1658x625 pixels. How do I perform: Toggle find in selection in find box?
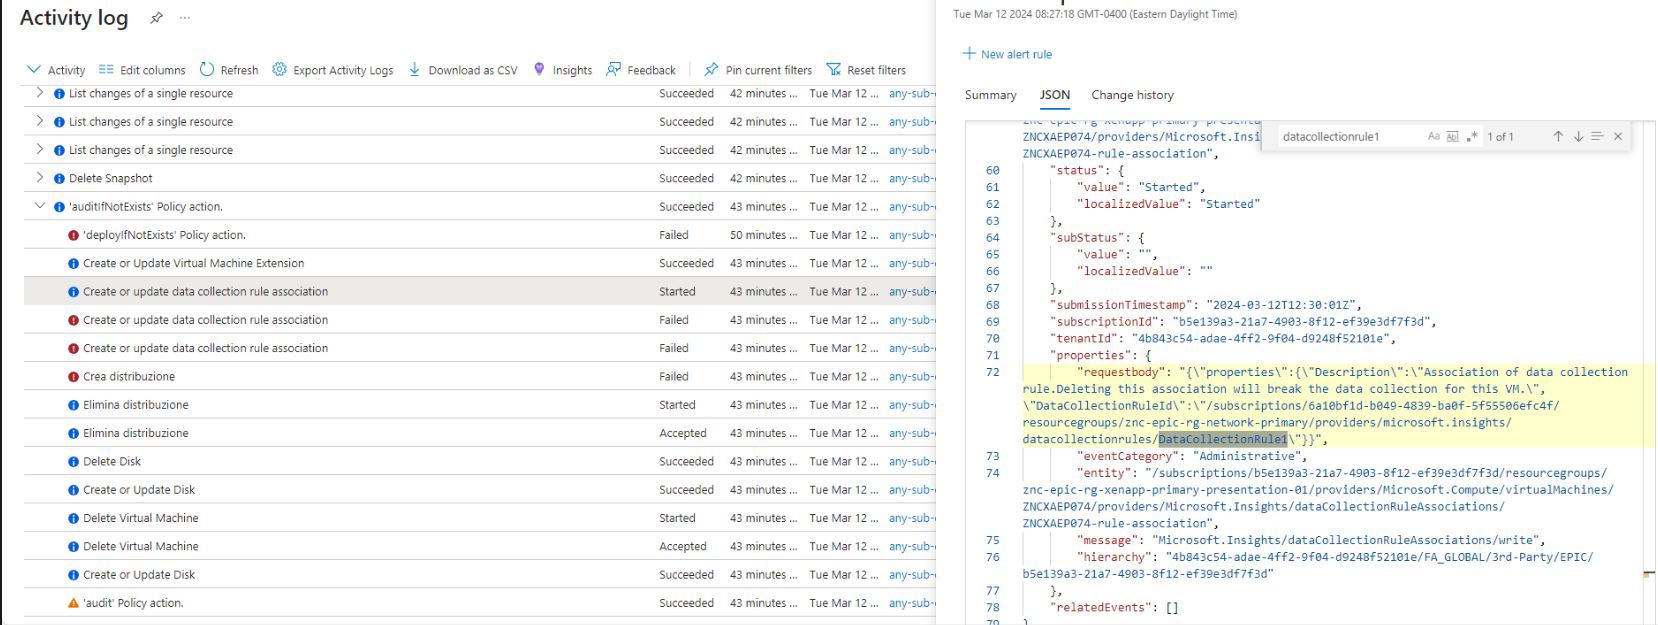[1597, 136]
